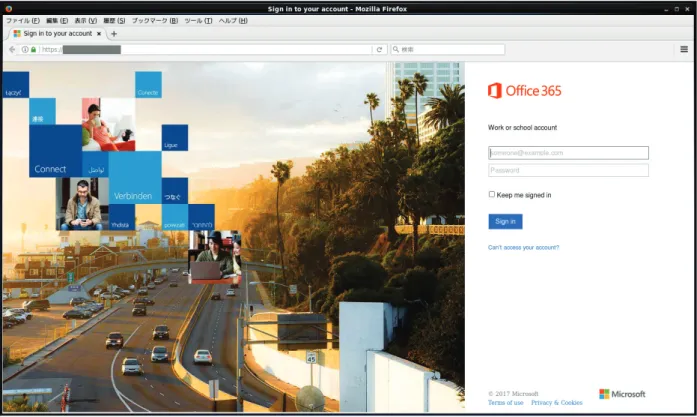Open the 履歴 (History) menu
This screenshot has height=417, width=697.
coord(114,20)
